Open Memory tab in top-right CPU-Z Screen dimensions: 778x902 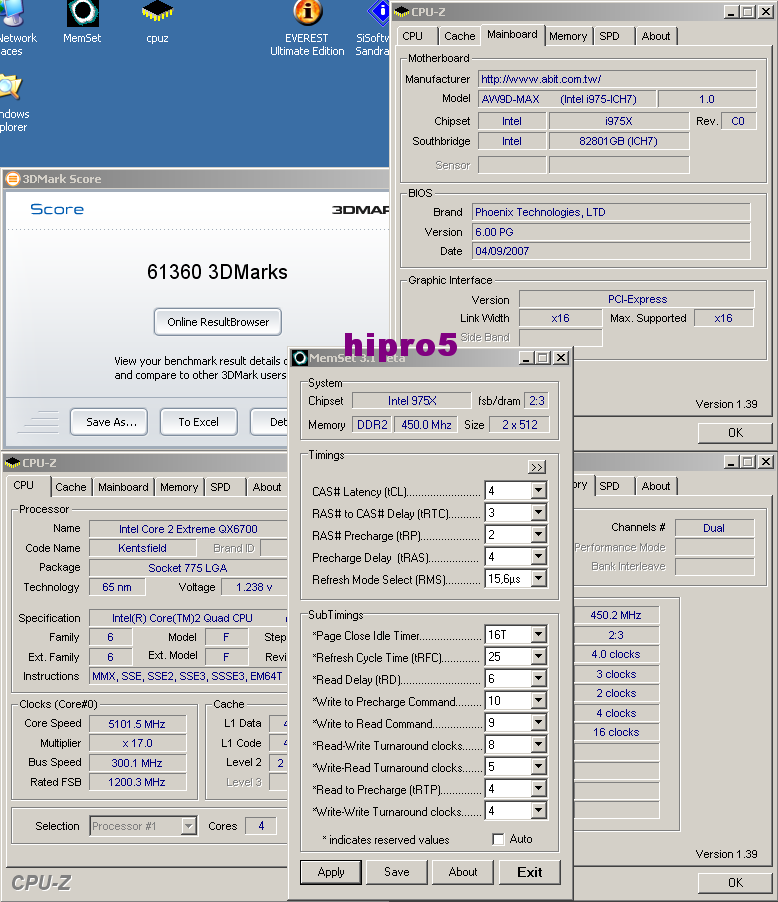[x=568, y=36]
